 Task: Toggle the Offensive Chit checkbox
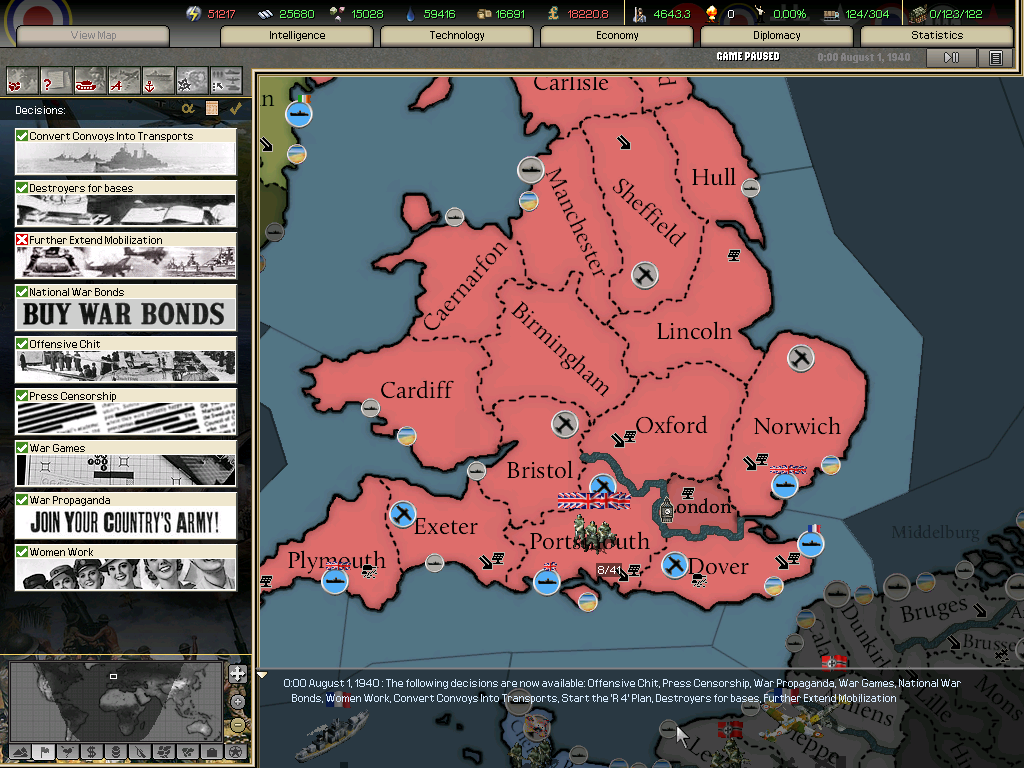click(22, 344)
